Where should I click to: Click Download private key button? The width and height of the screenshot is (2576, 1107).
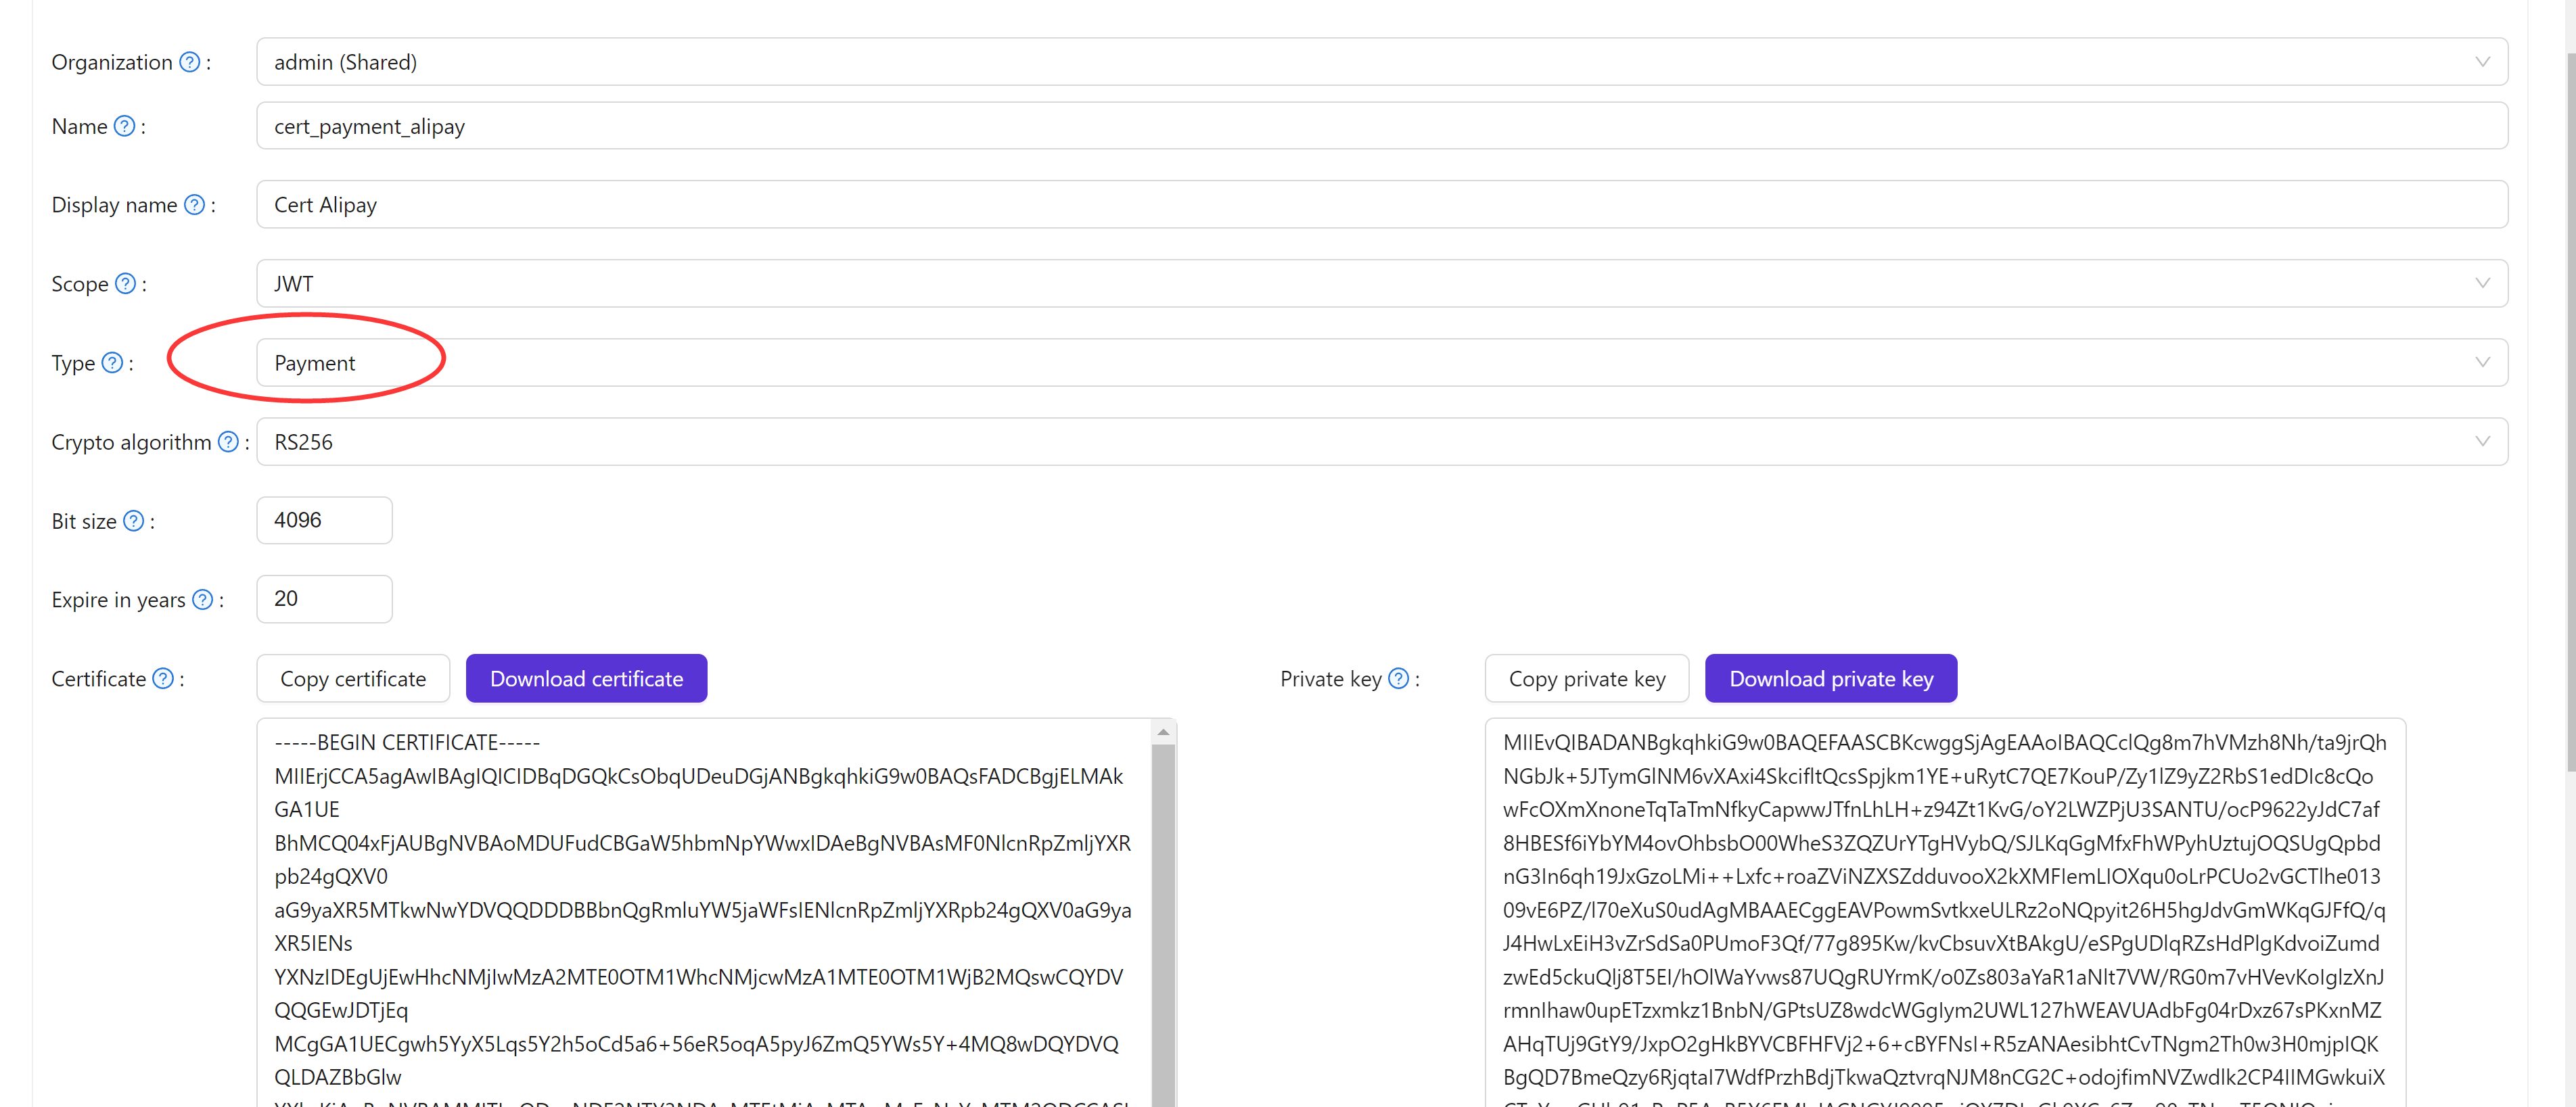coord(1830,679)
